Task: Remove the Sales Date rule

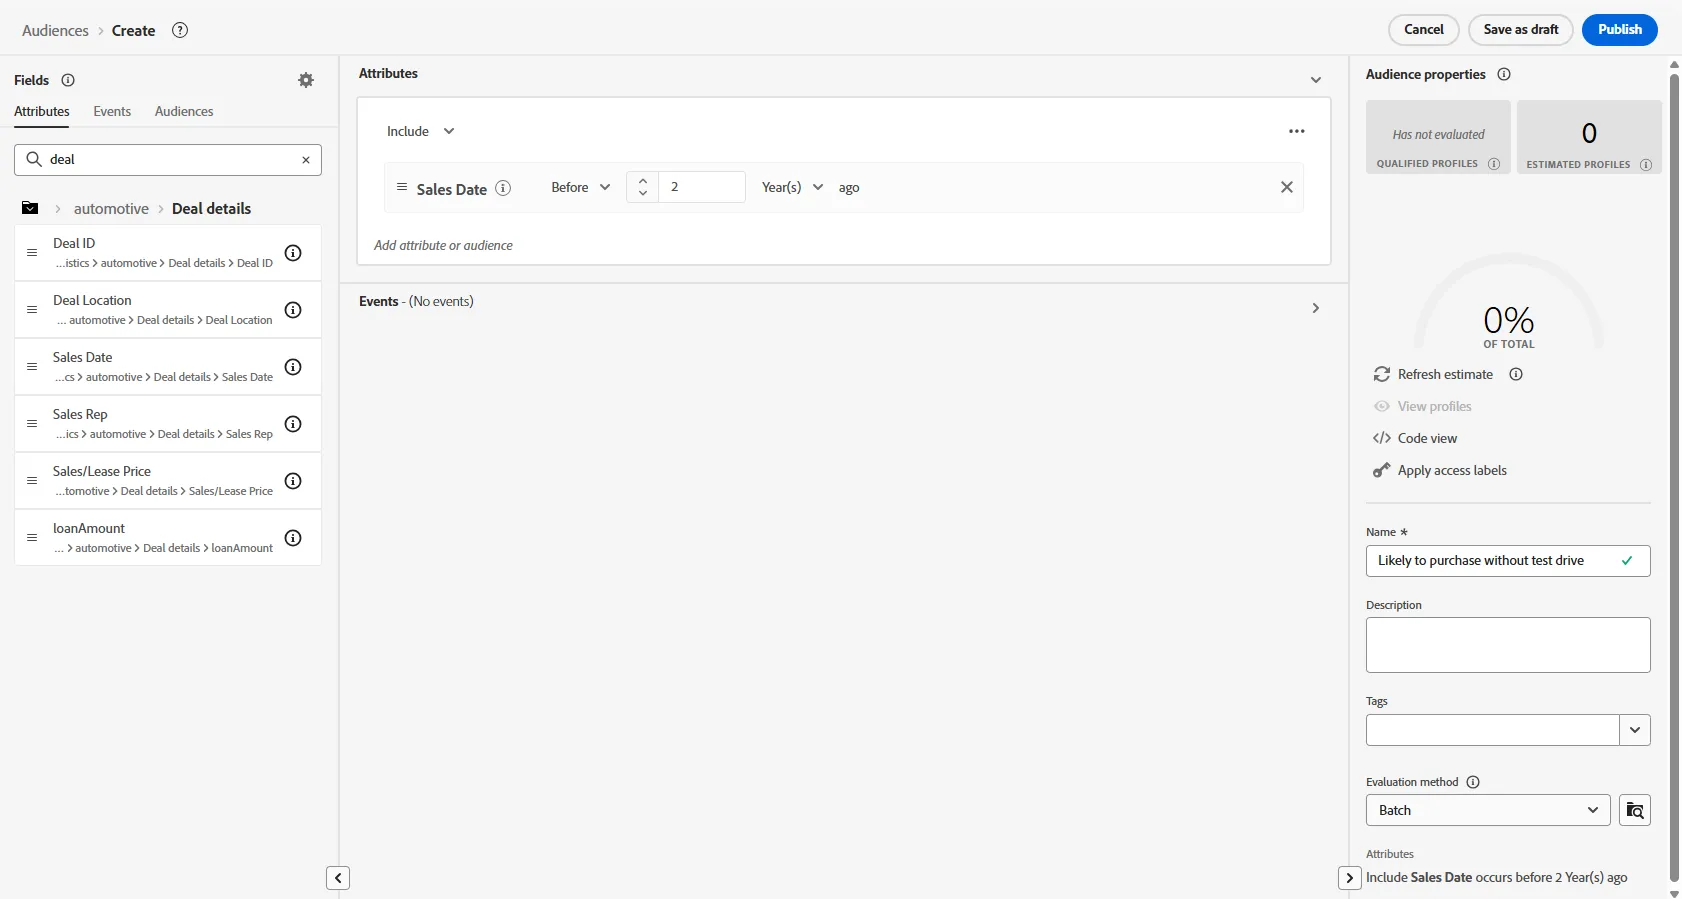Action: [x=1287, y=187]
